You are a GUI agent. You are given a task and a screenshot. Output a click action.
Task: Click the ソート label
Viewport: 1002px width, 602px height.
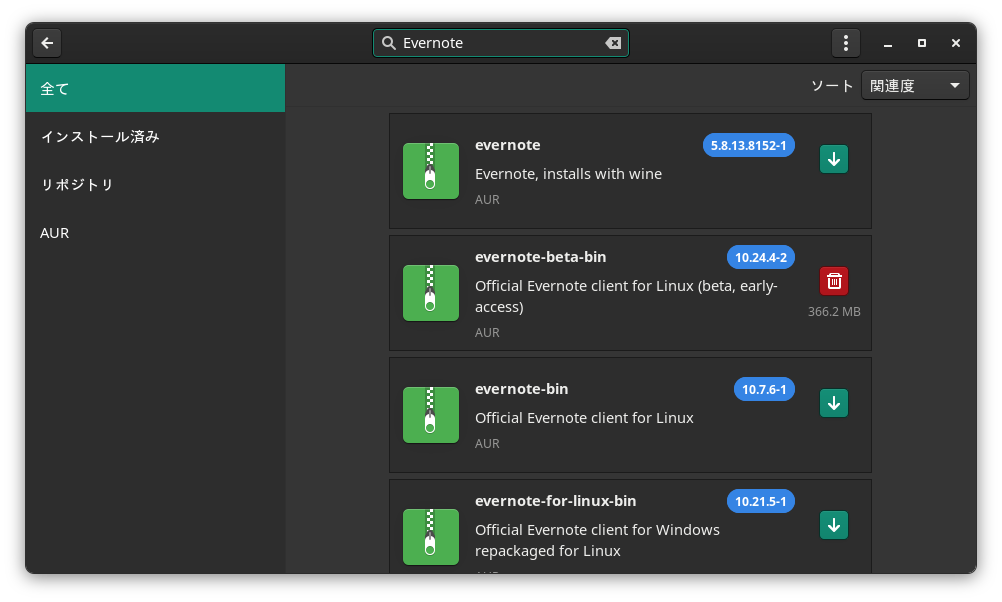[x=832, y=86]
